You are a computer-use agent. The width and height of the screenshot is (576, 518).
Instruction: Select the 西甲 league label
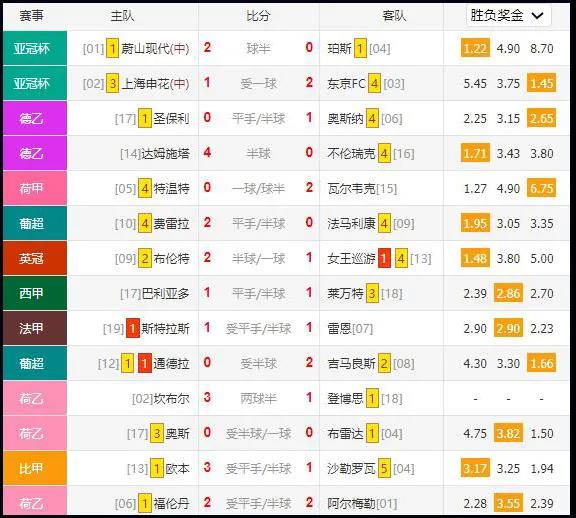coord(35,293)
